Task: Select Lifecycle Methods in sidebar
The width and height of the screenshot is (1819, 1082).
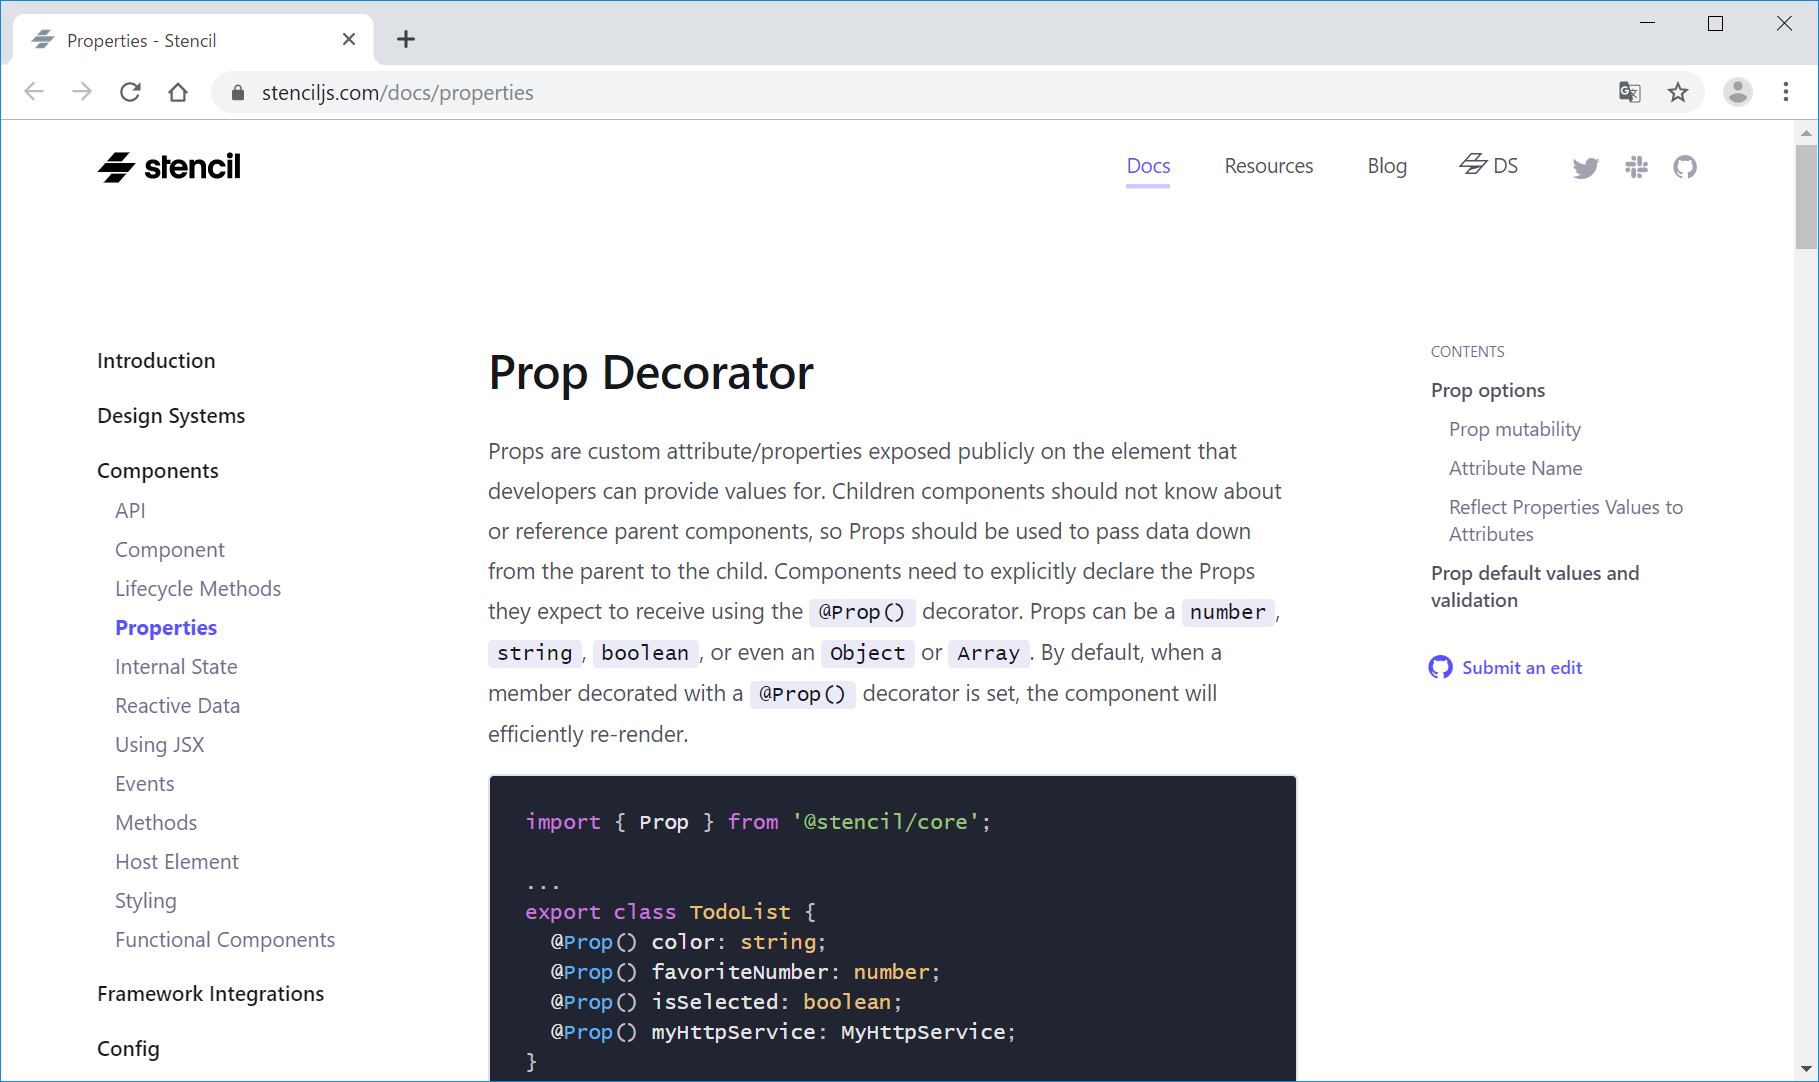Action: click(x=198, y=589)
